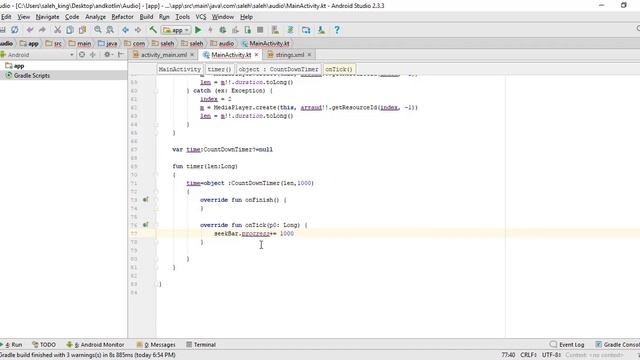This screenshot has width=640, height=360.
Task: Click the Paste clipboard icon
Action: click(x=82, y=30)
